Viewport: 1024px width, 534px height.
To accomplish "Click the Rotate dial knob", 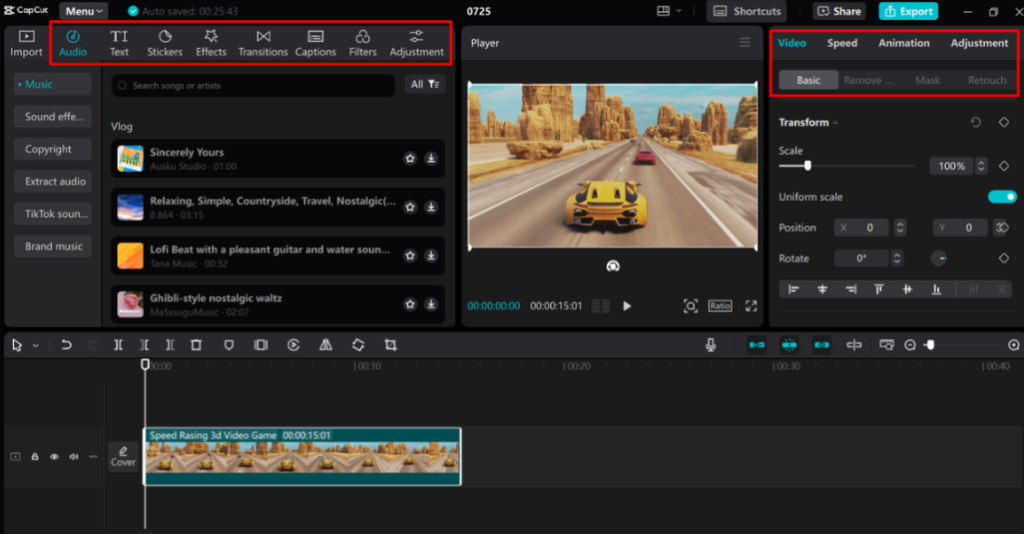I will 938,259.
